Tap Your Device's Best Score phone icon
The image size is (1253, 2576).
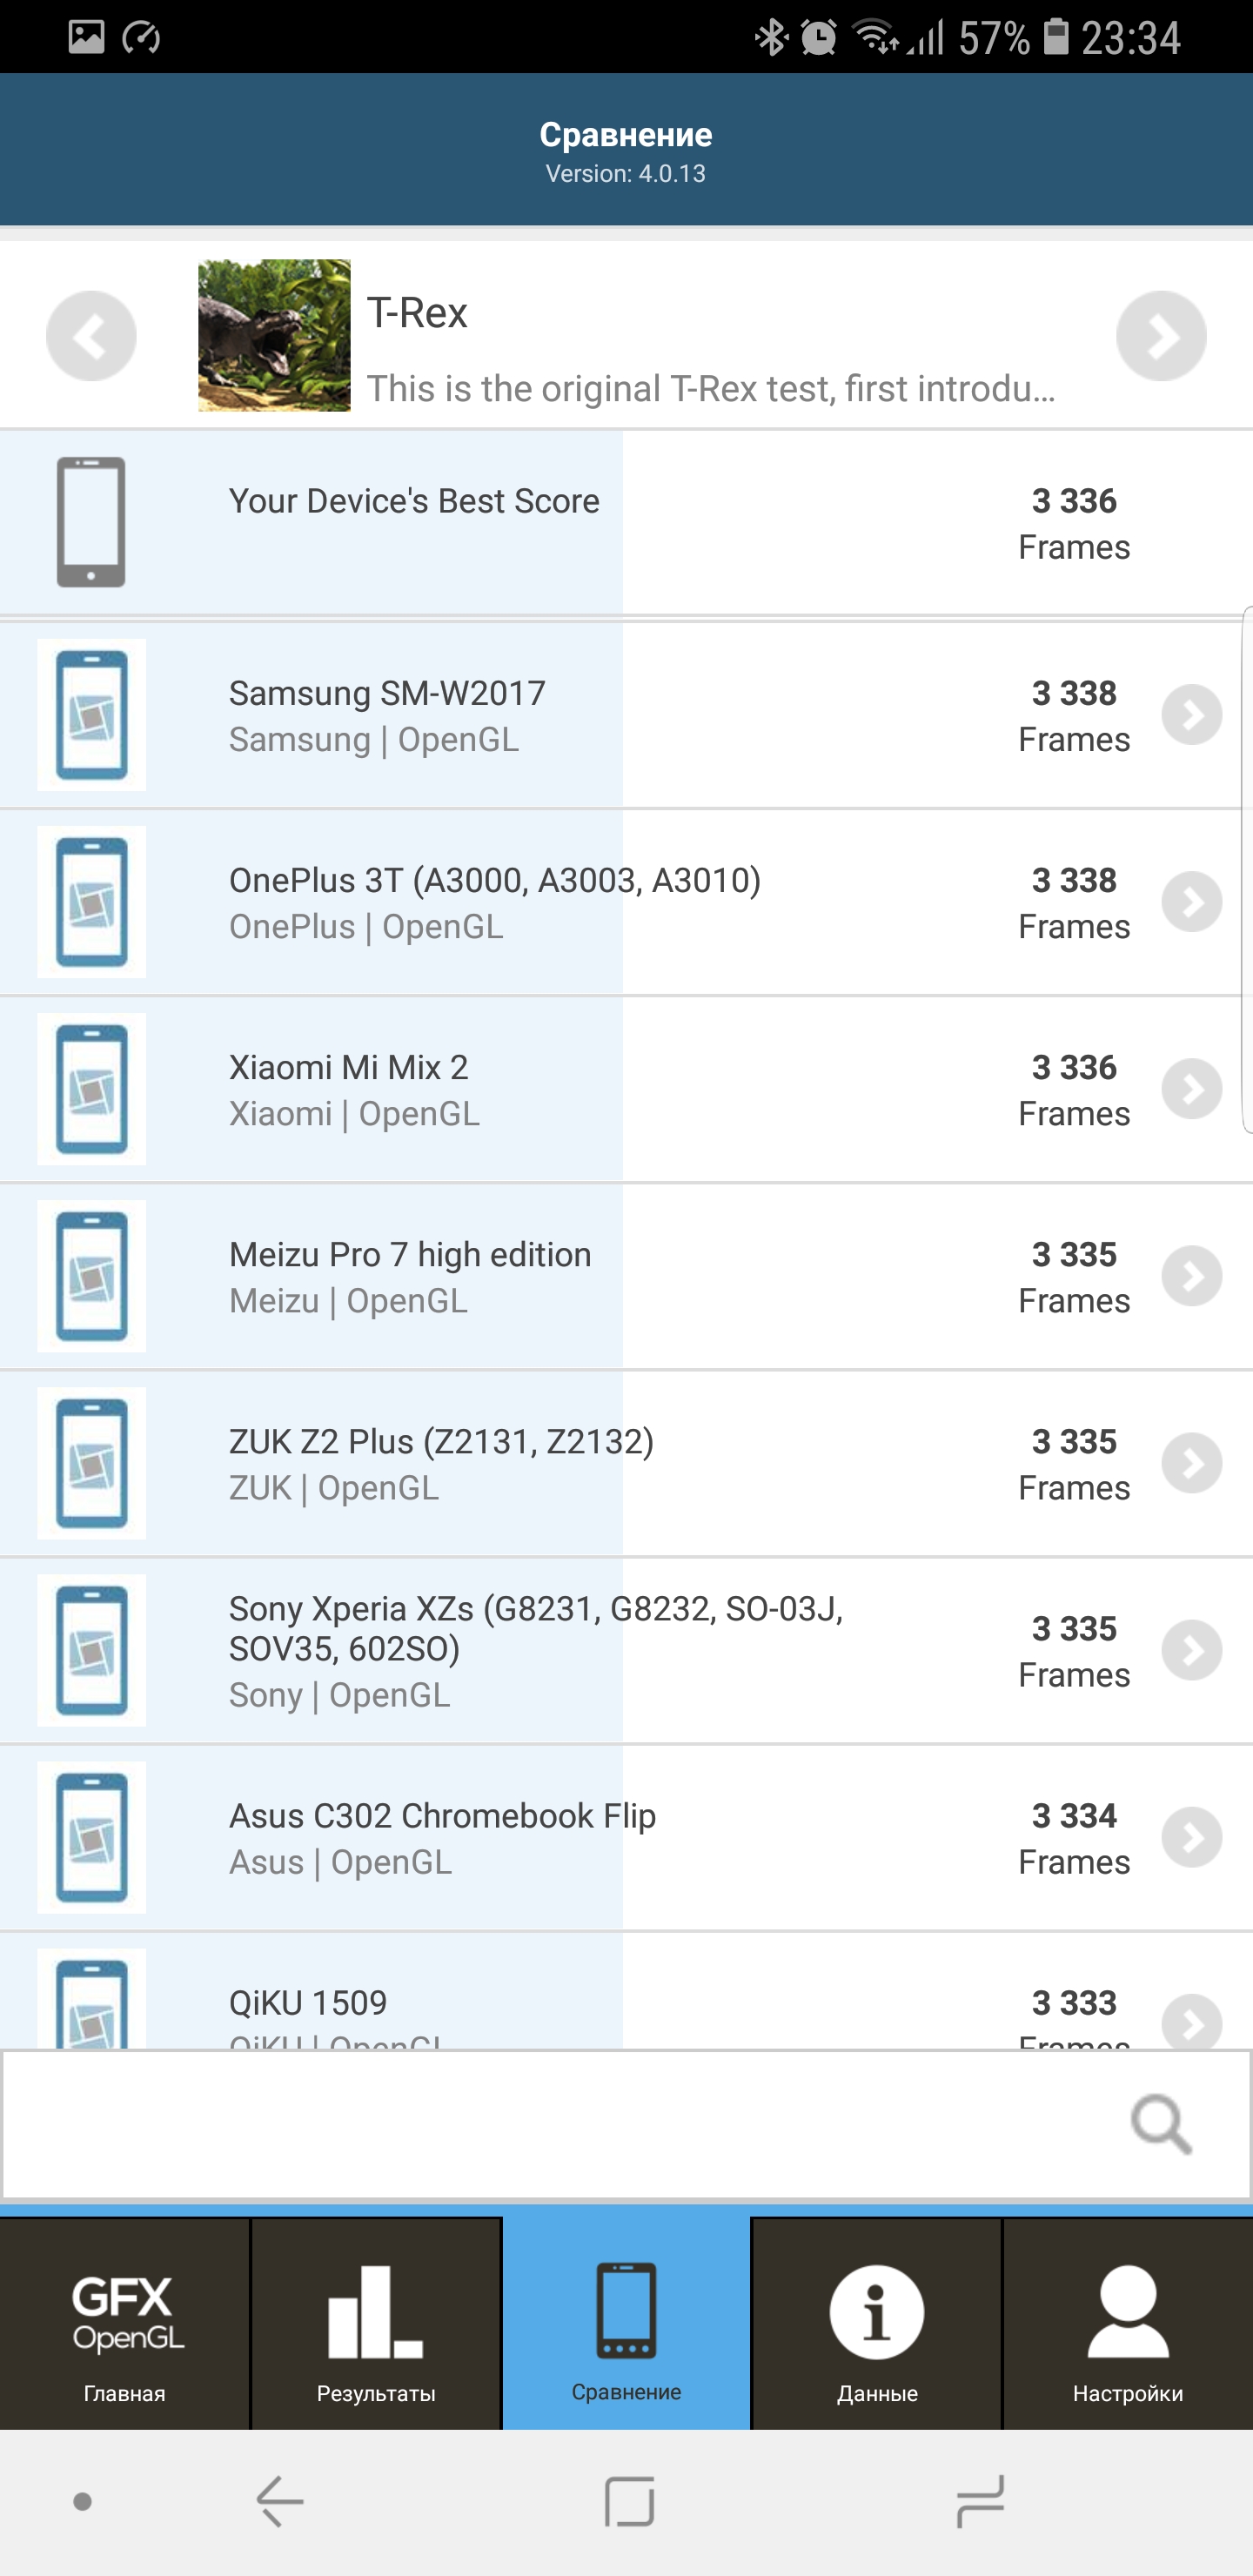pos(91,522)
